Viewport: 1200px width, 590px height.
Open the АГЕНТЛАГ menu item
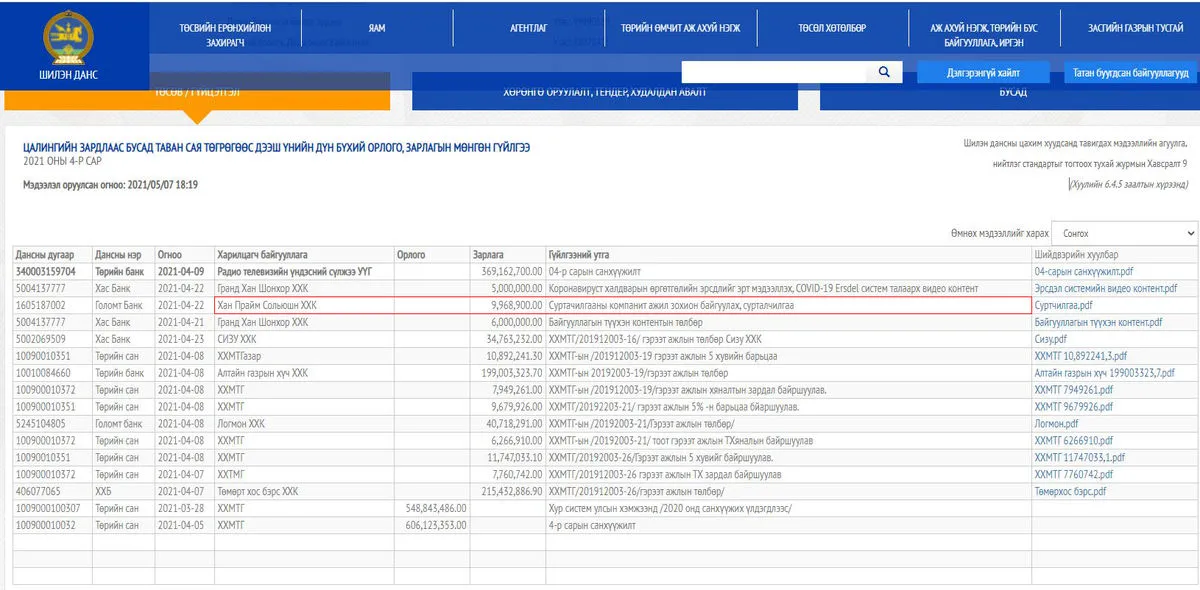tap(528, 28)
